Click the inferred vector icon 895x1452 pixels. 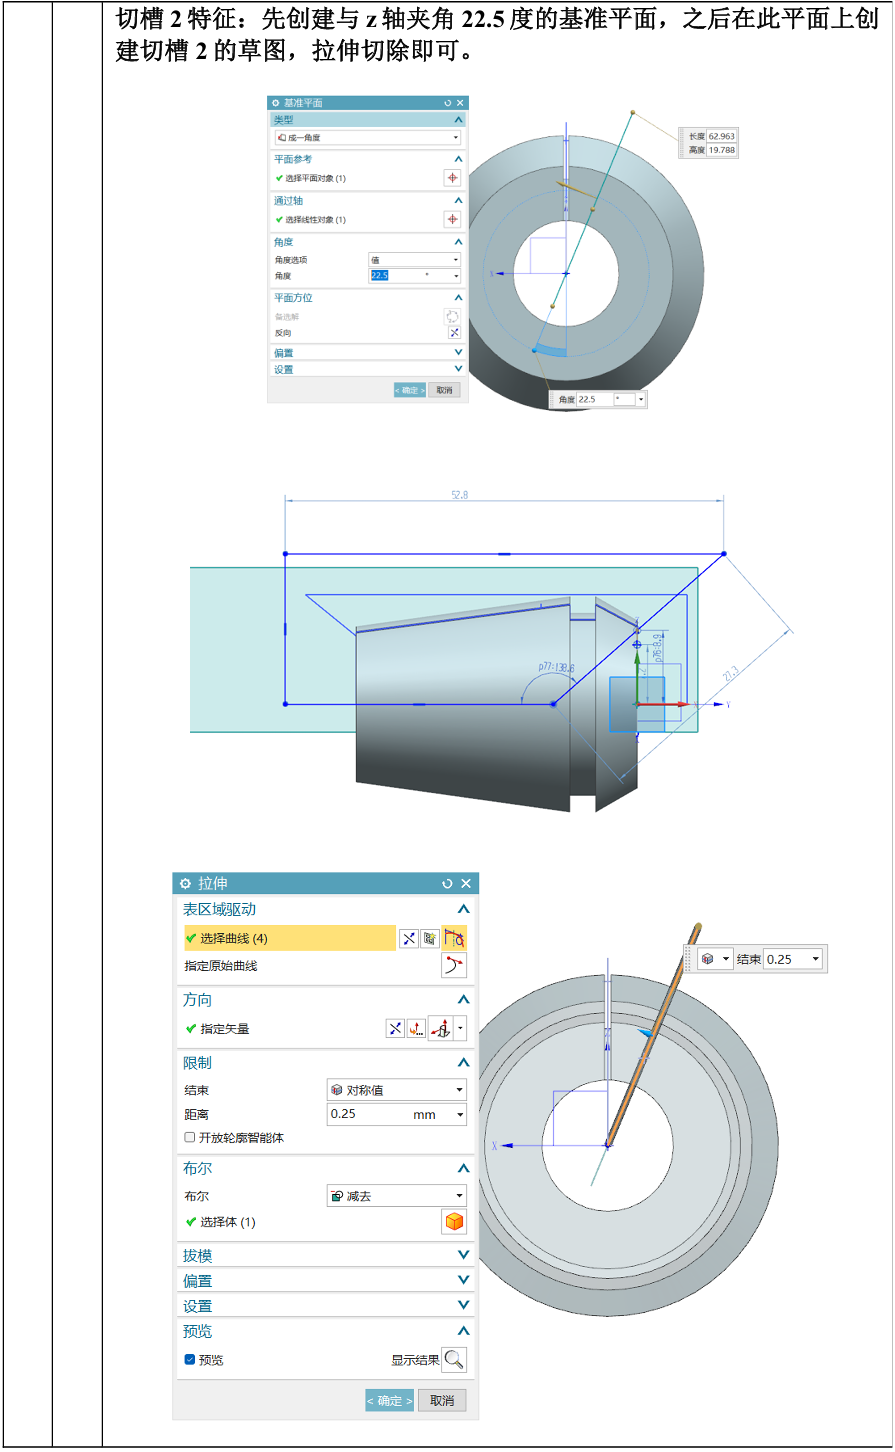click(440, 1028)
